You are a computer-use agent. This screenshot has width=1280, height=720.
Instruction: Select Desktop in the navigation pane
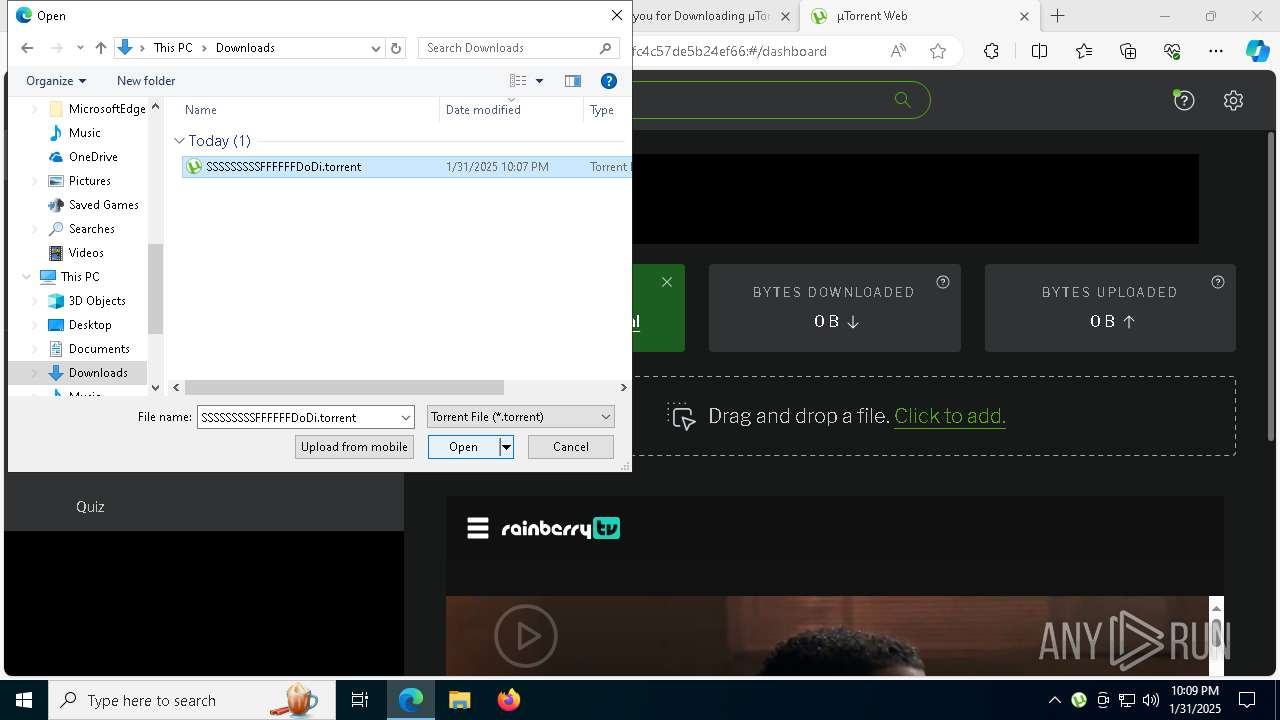point(90,325)
